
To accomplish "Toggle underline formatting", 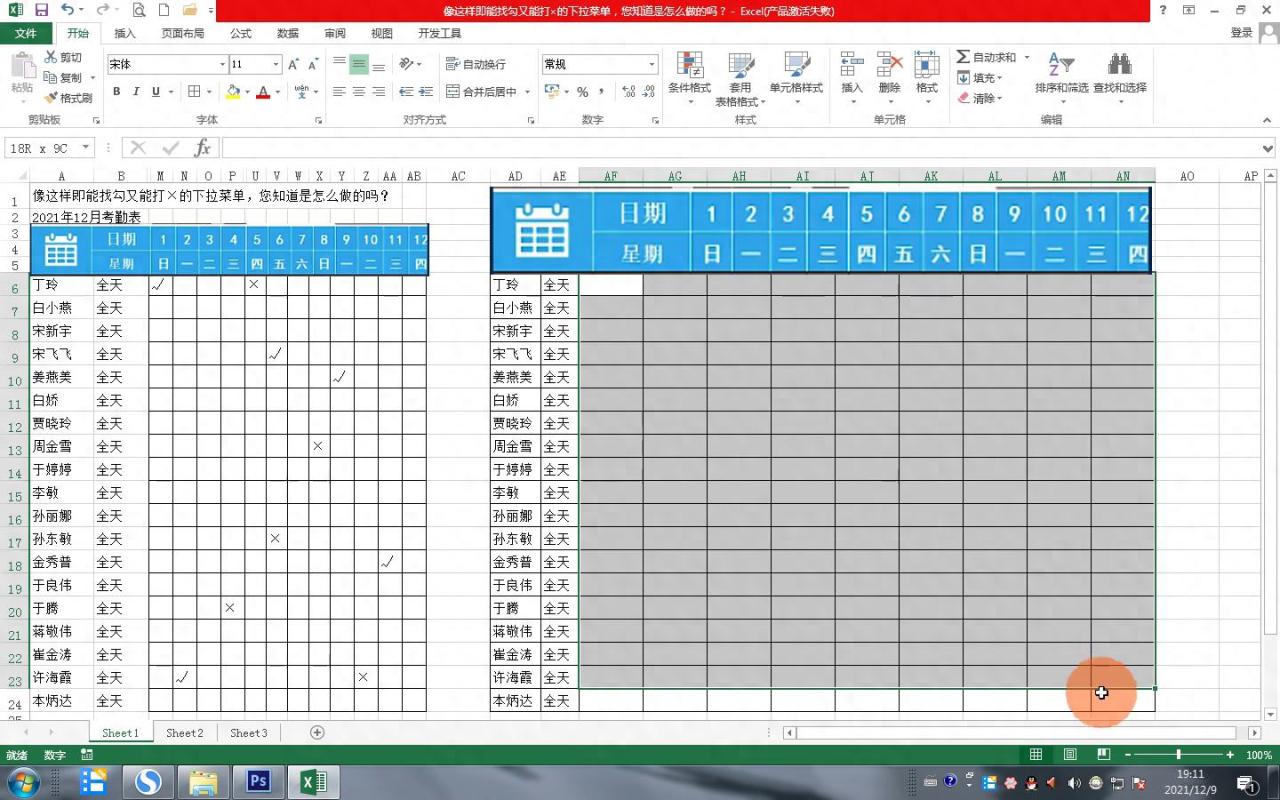I will [x=157, y=91].
